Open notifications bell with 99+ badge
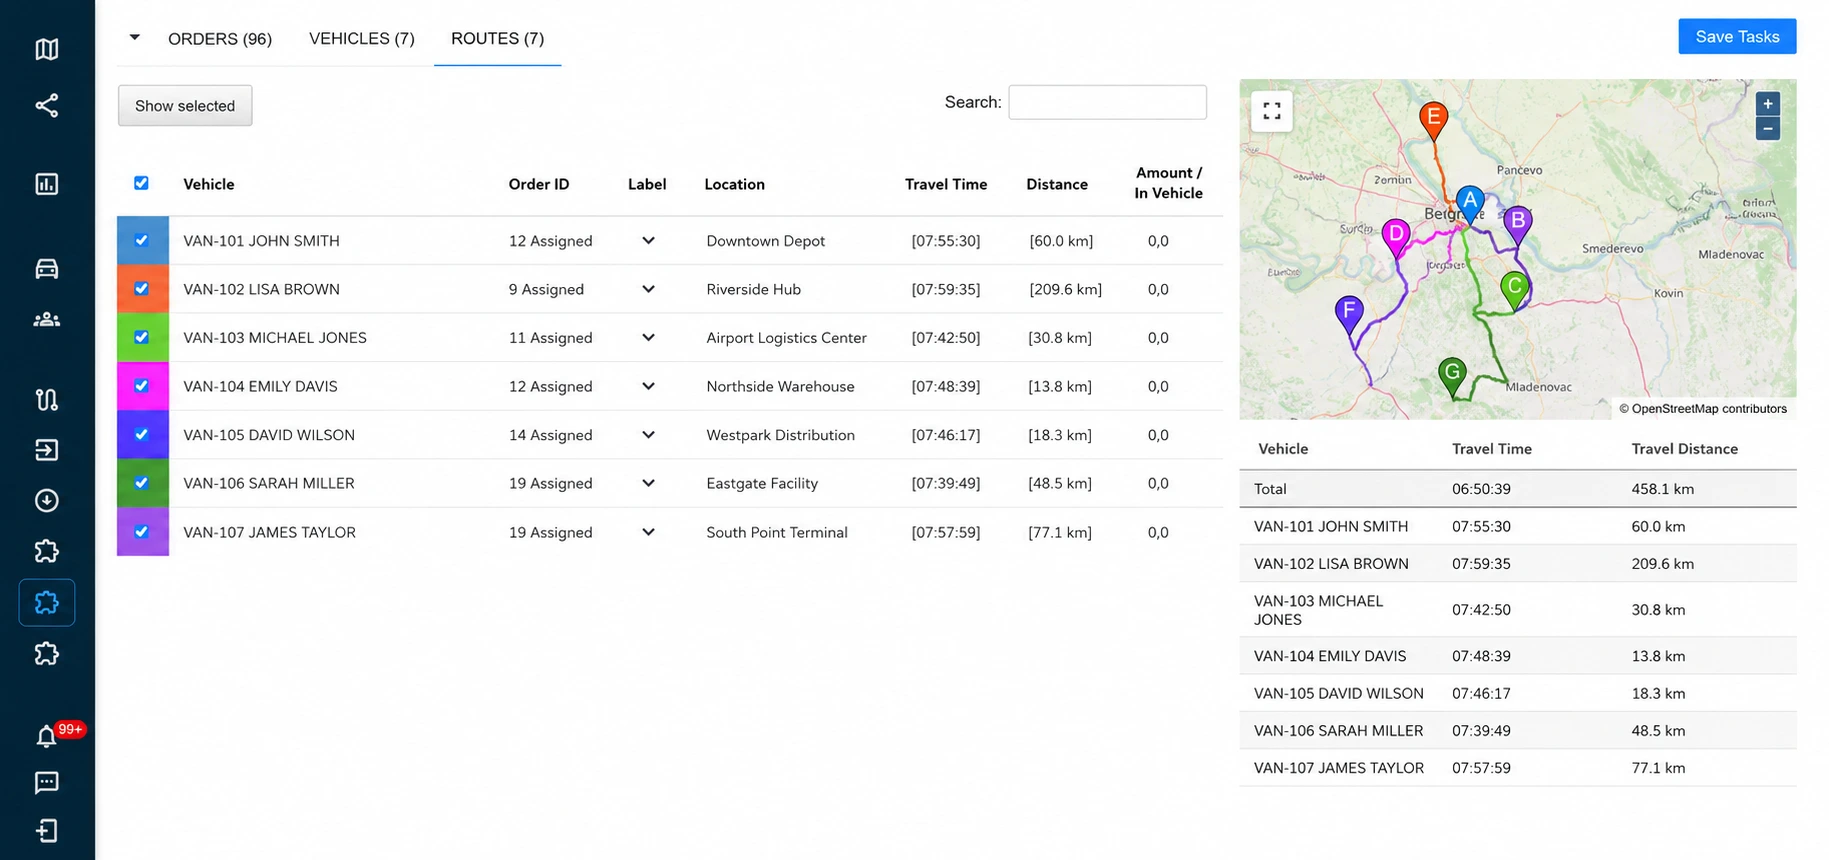Screen dimensions: 1829x860 47,737
